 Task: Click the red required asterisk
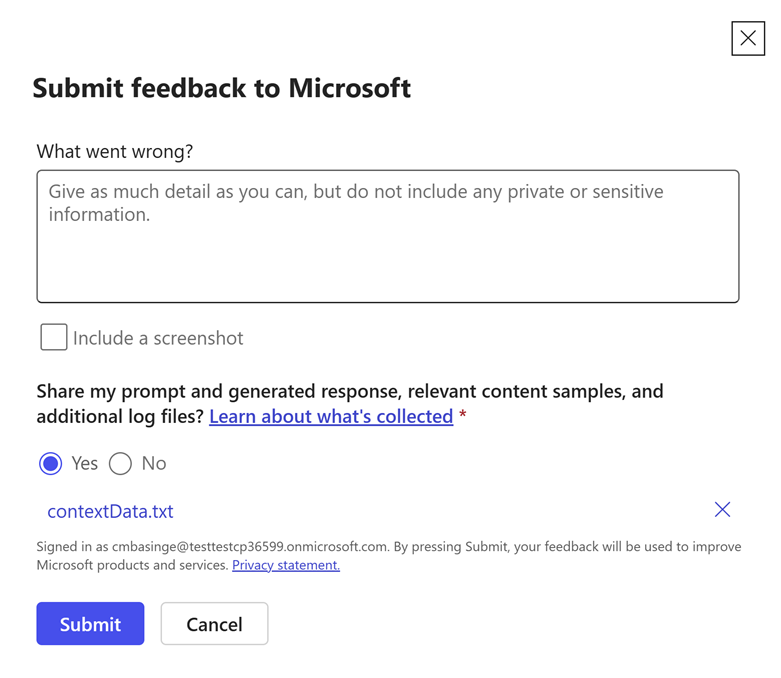tap(463, 415)
